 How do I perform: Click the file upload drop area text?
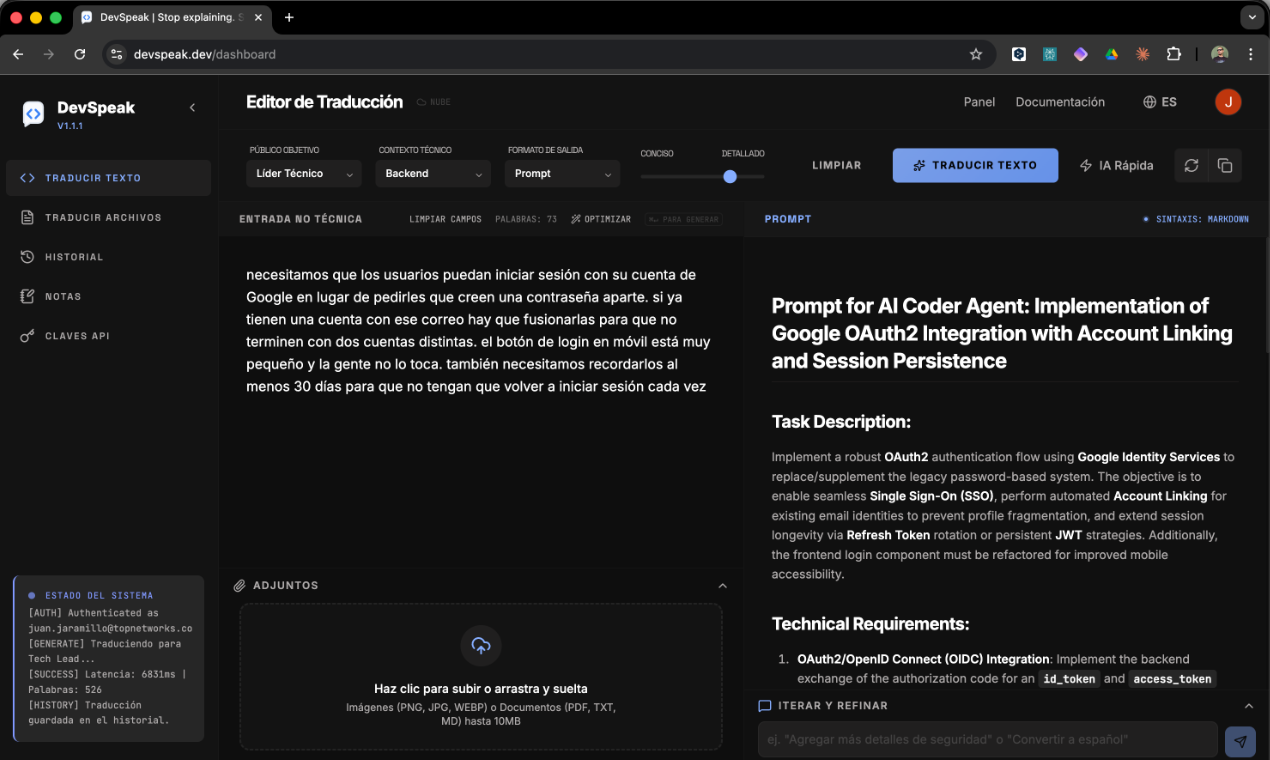tap(481, 689)
